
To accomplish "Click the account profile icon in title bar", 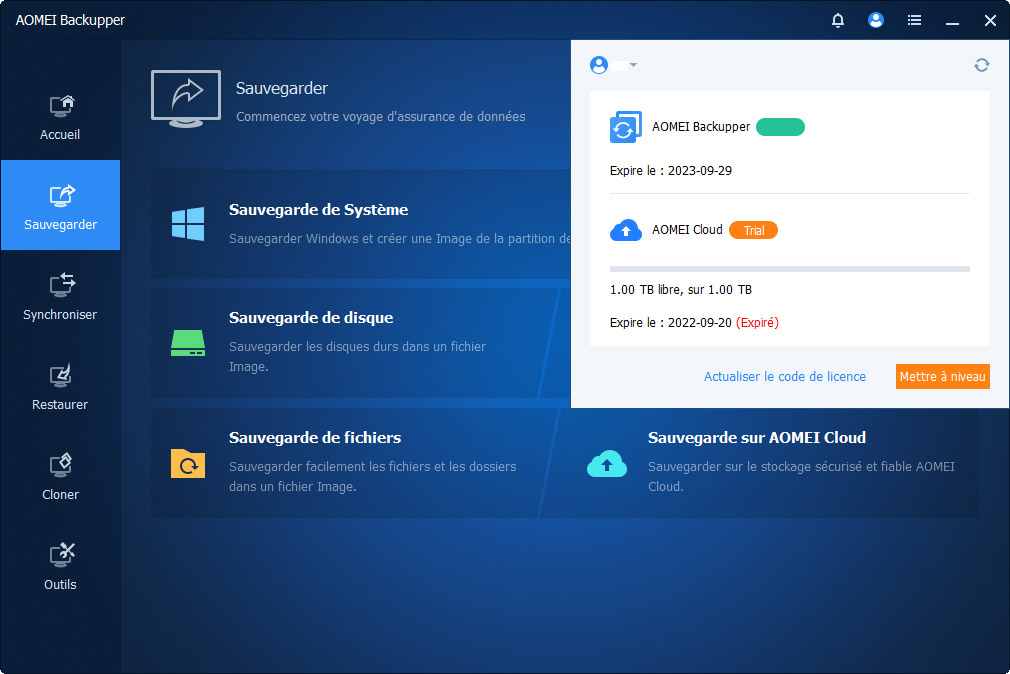I will [x=875, y=20].
